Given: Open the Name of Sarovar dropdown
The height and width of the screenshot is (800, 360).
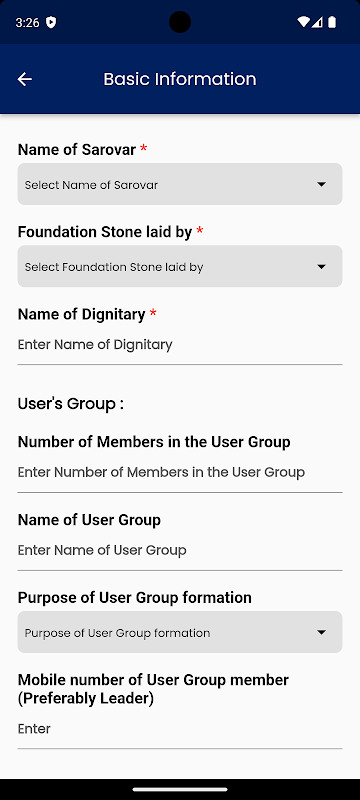Looking at the screenshot, I should pyautogui.click(x=180, y=184).
